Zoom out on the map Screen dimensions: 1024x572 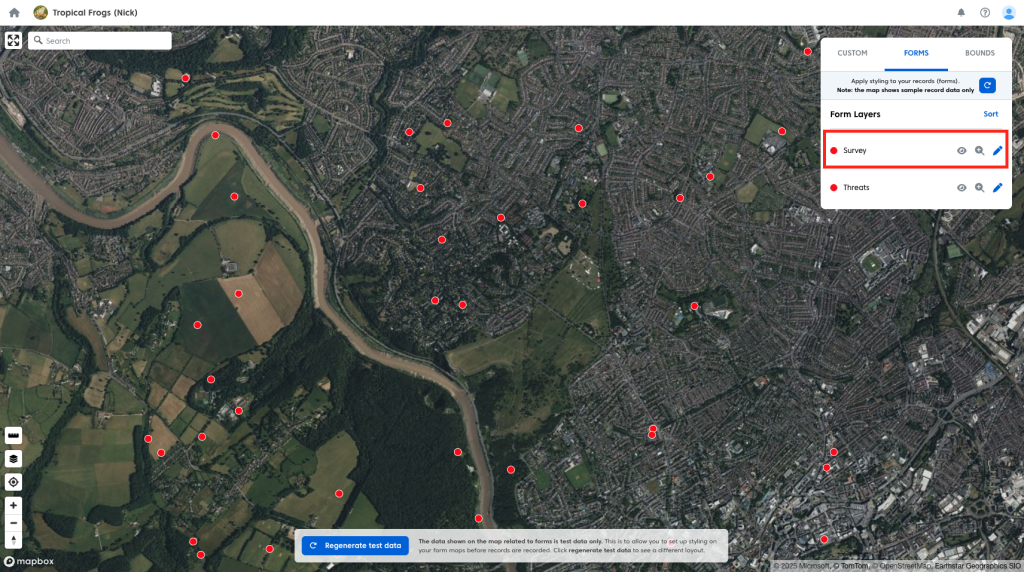[14, 523]
